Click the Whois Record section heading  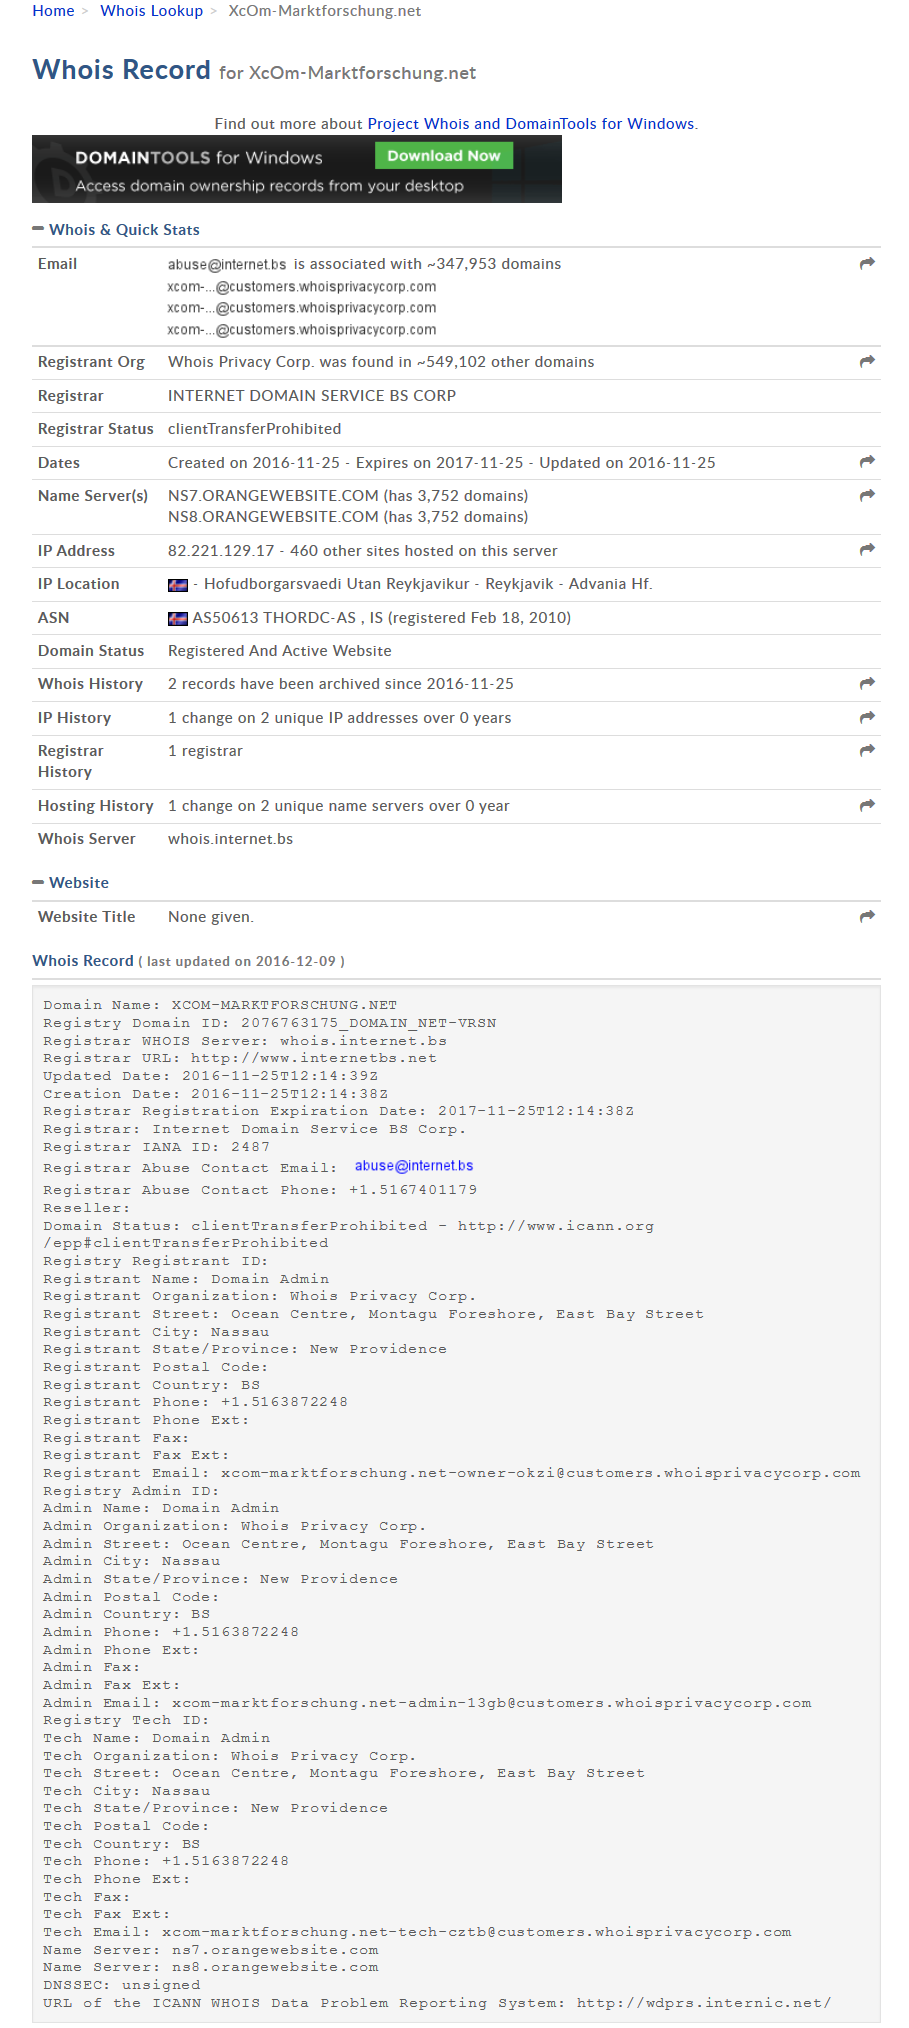point(83,961)
